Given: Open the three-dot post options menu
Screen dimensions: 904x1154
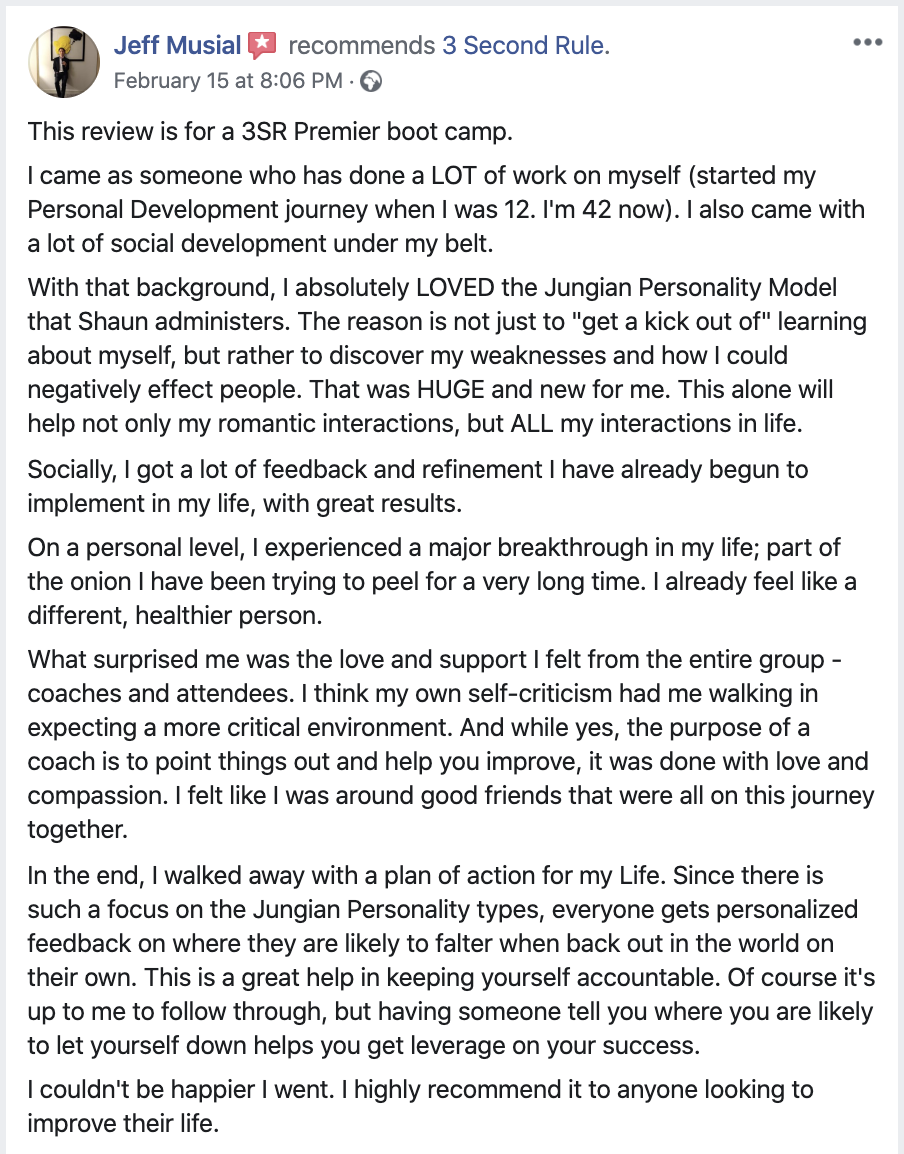Looking at the screenshot, I should click(867, 42).
